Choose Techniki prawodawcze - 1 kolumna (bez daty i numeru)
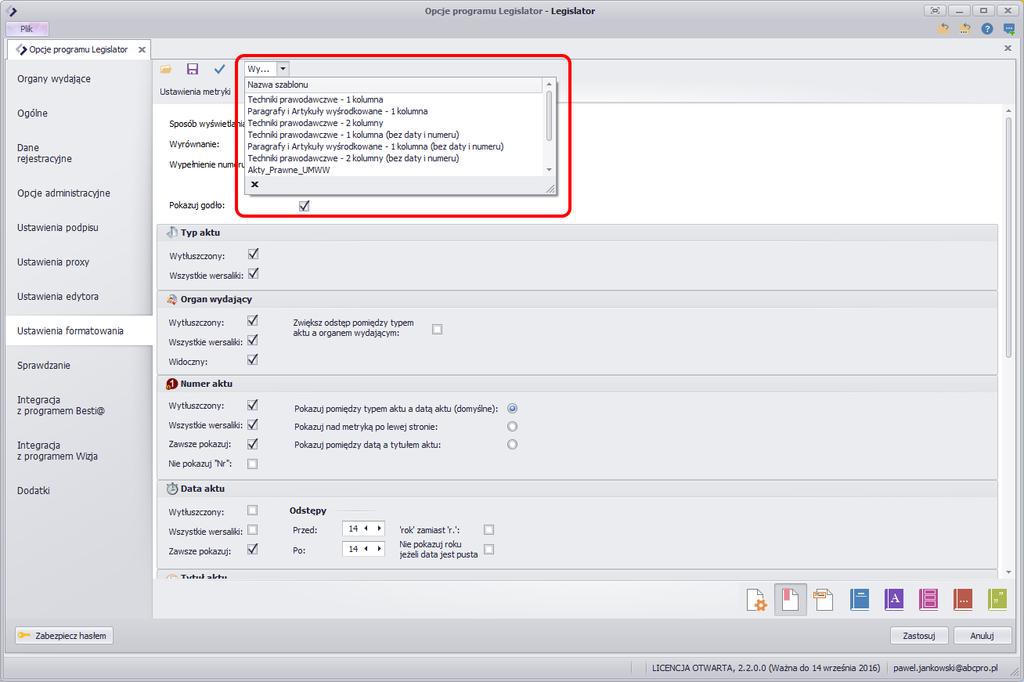The width and height of the screenshot is (1024, 682). coord(353,135)
